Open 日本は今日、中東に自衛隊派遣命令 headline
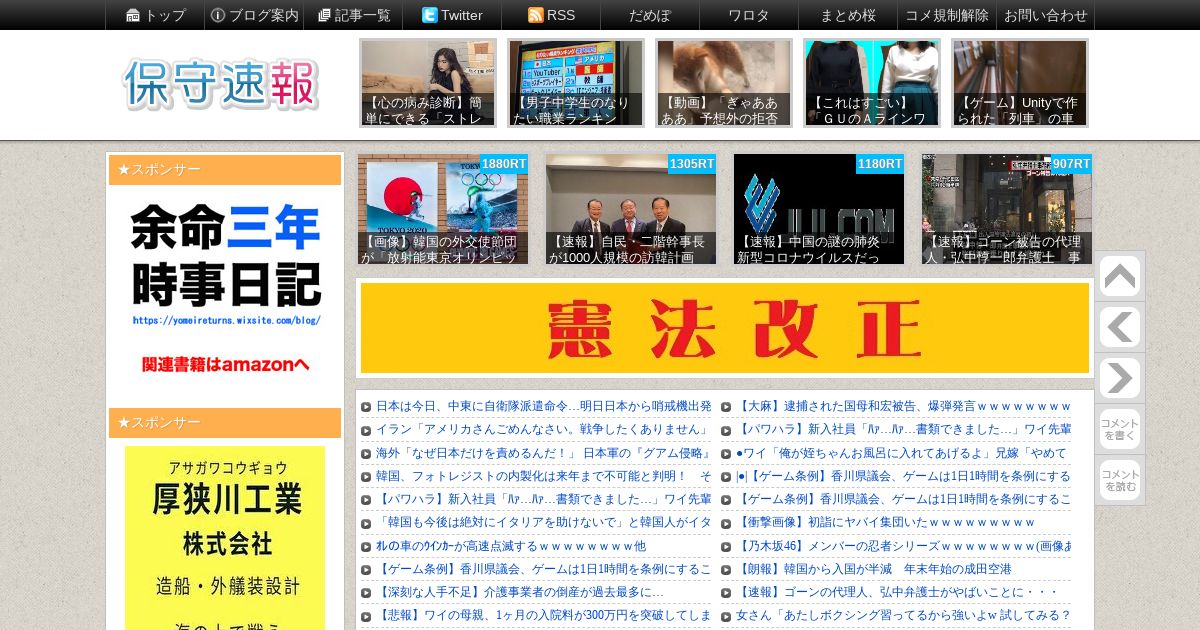 [x=543, y=406]
